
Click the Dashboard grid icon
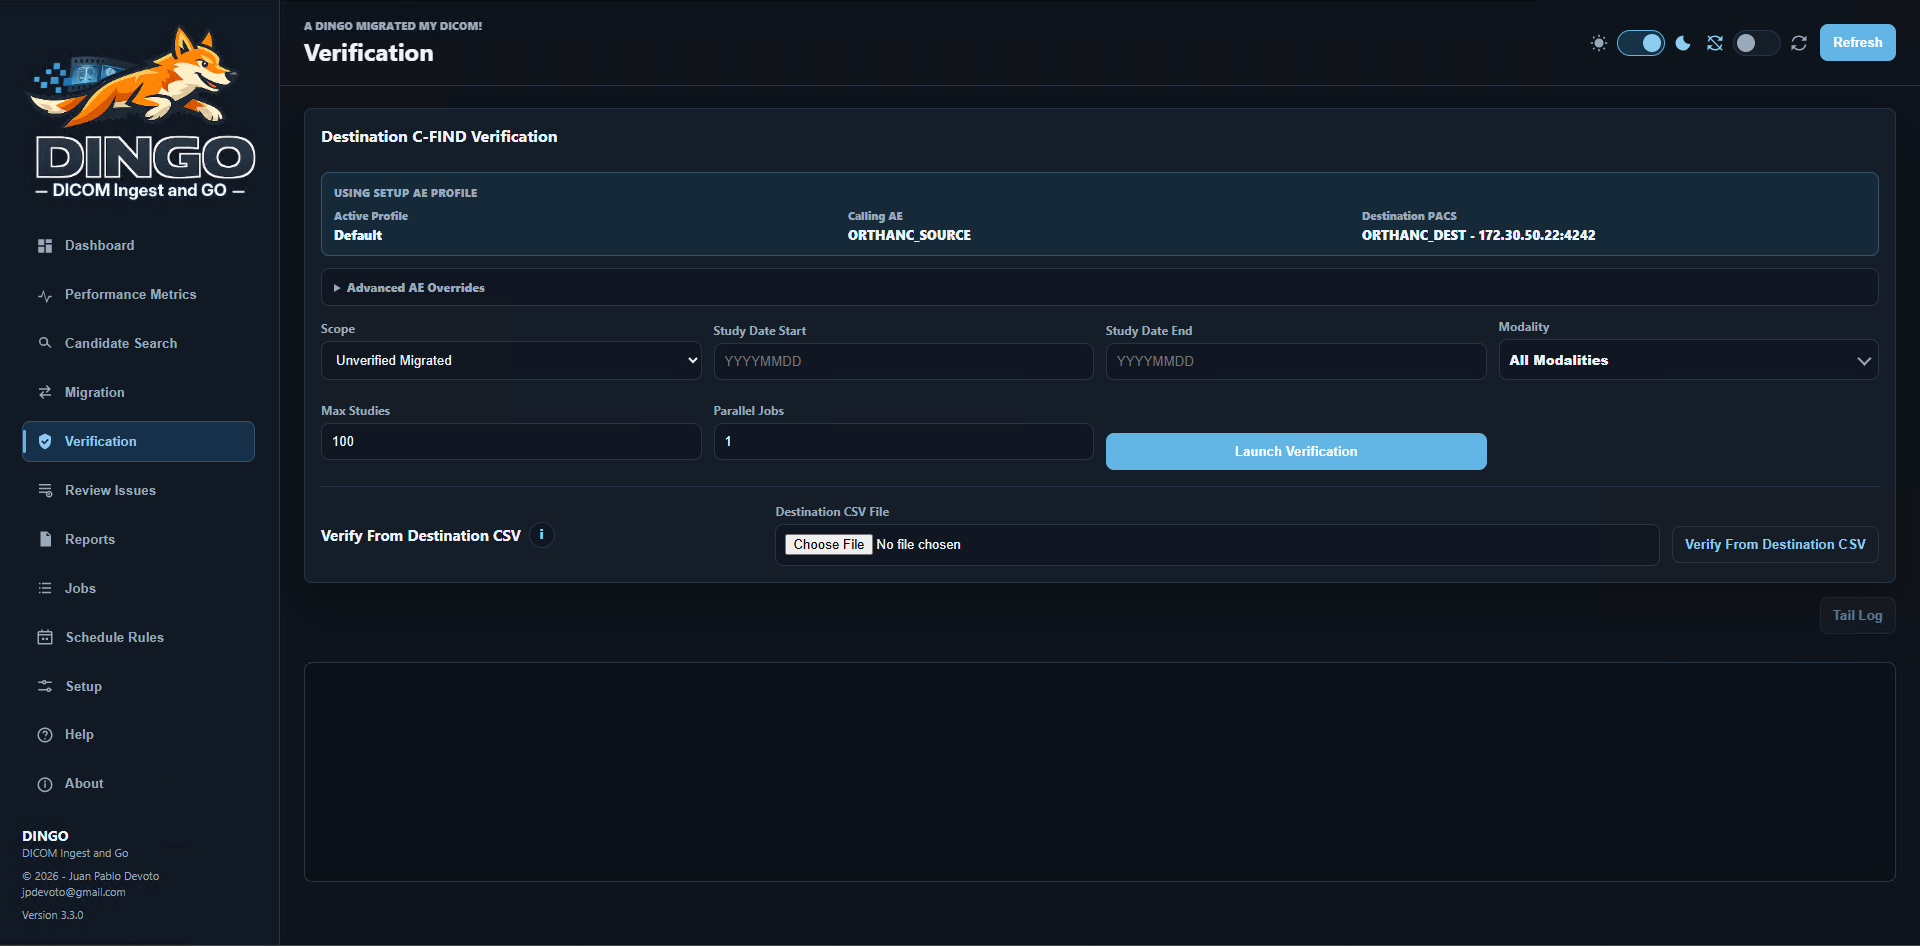(x=45, y=246)
